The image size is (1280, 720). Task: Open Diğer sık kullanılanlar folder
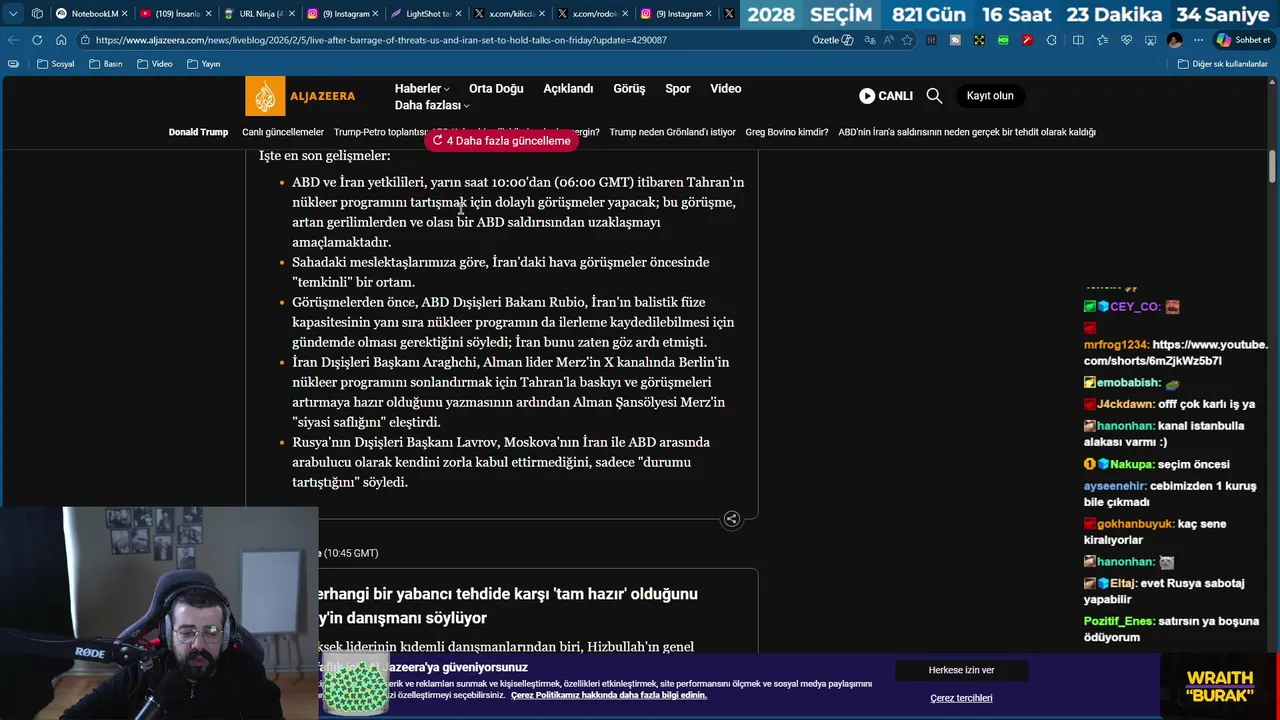tap(1223, 64)
